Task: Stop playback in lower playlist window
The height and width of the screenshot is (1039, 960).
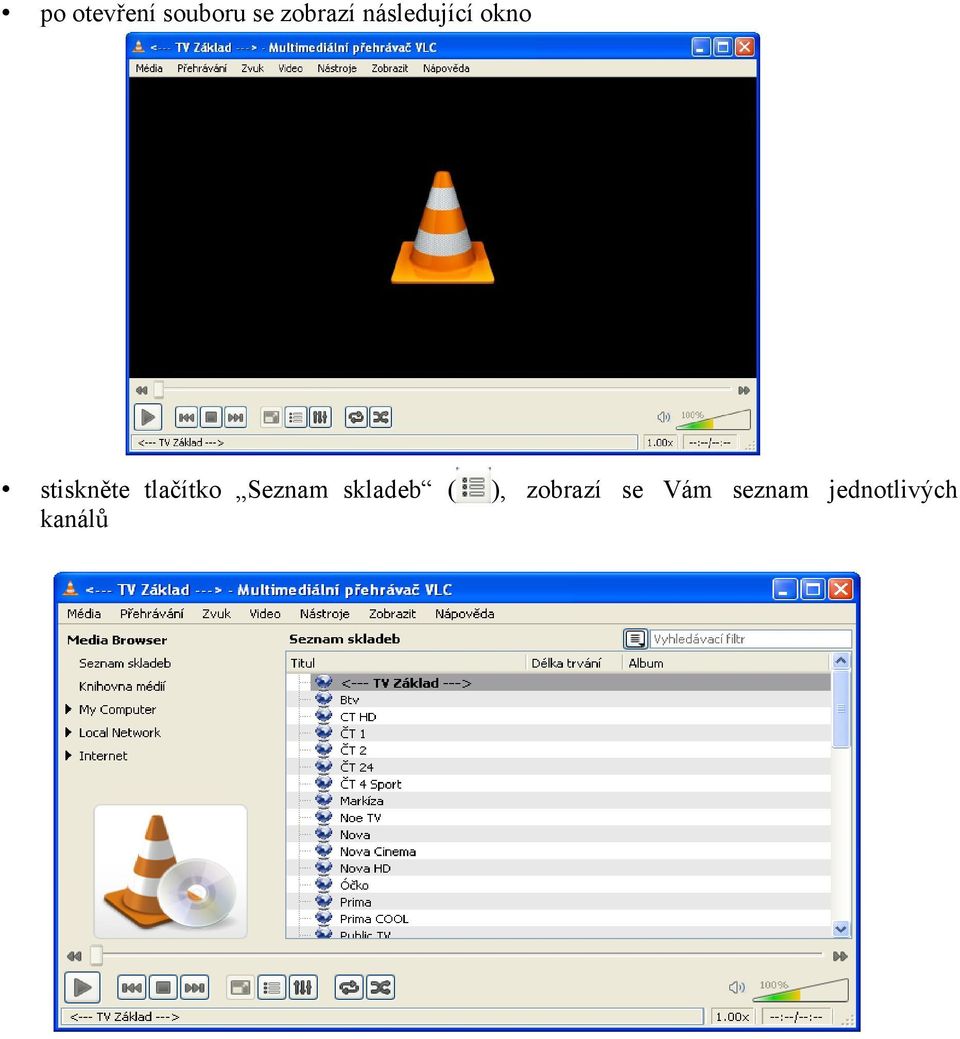Action: point(163,988)
